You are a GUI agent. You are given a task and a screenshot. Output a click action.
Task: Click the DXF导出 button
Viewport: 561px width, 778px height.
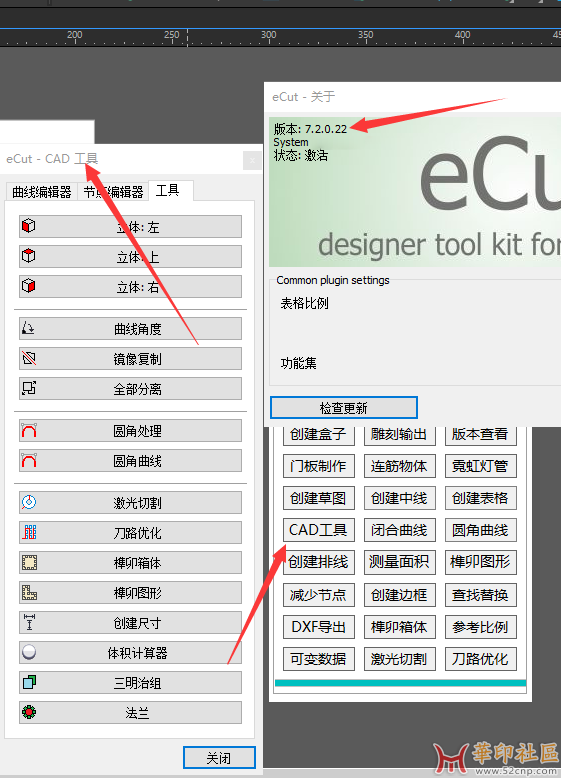318,627
